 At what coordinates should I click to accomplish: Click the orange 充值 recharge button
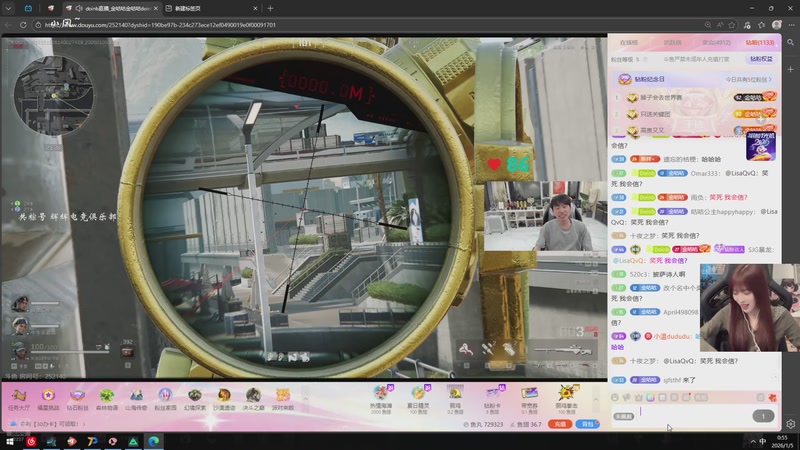pyautogui.click(x=560, y=424)
